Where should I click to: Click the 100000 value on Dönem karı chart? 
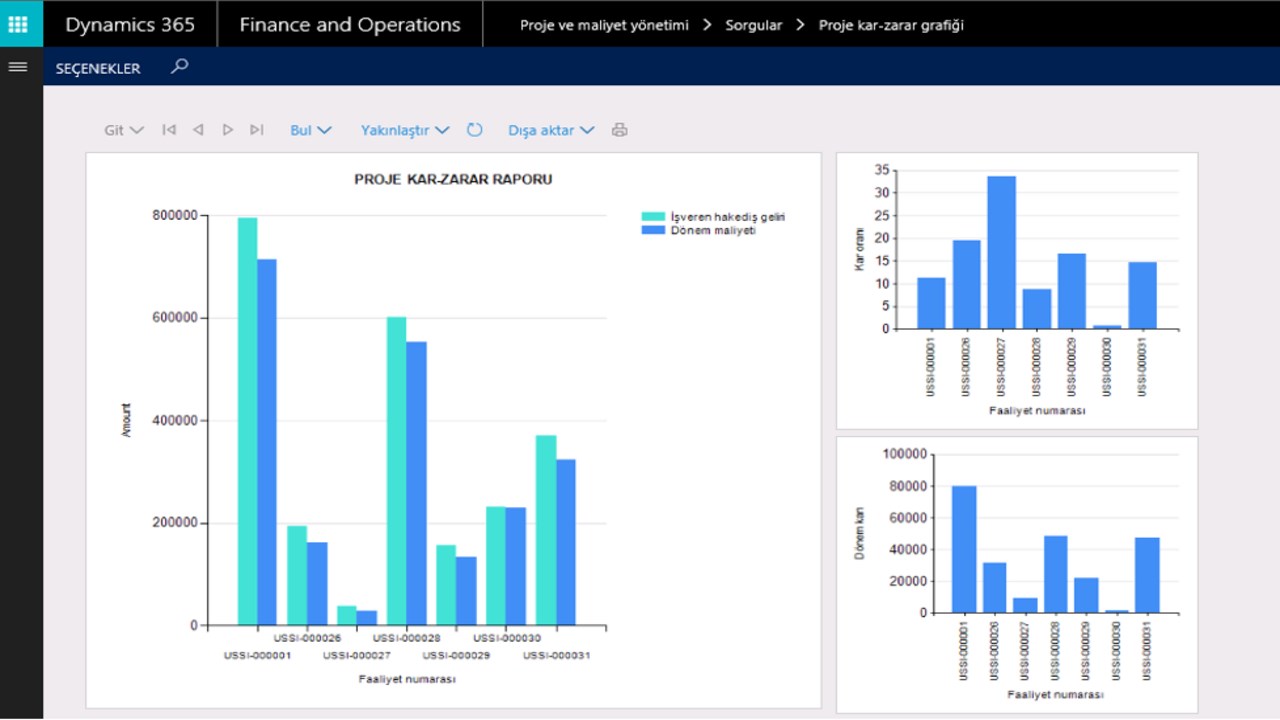point(903,454)
